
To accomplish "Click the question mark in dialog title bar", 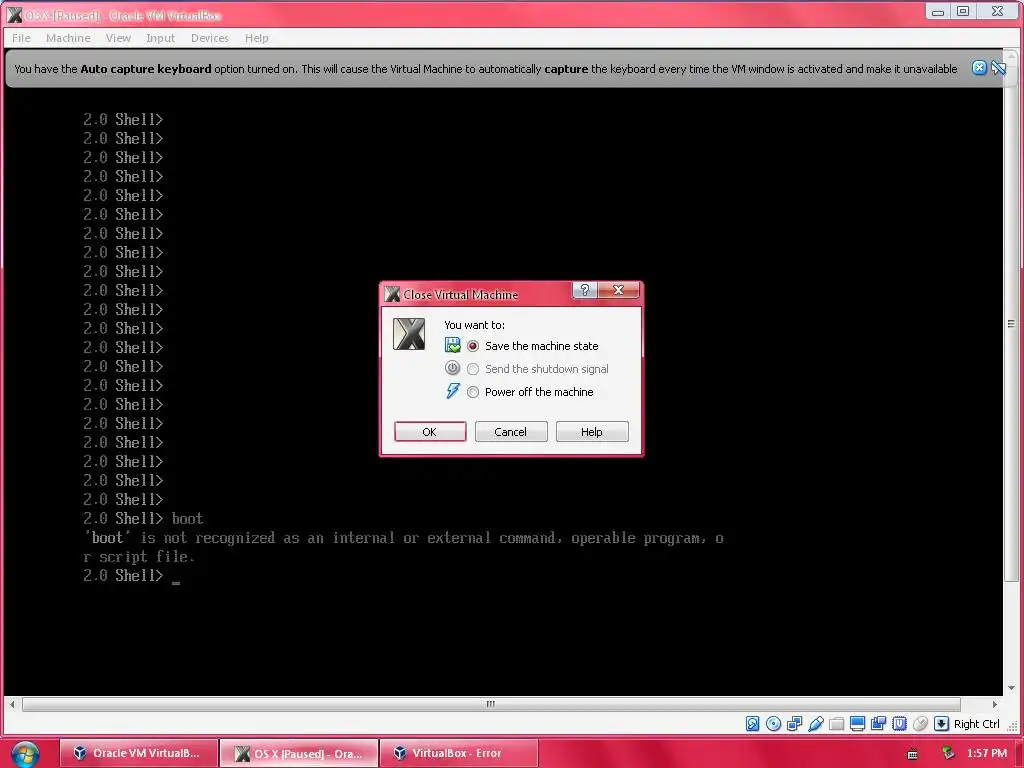I will 584,290.
